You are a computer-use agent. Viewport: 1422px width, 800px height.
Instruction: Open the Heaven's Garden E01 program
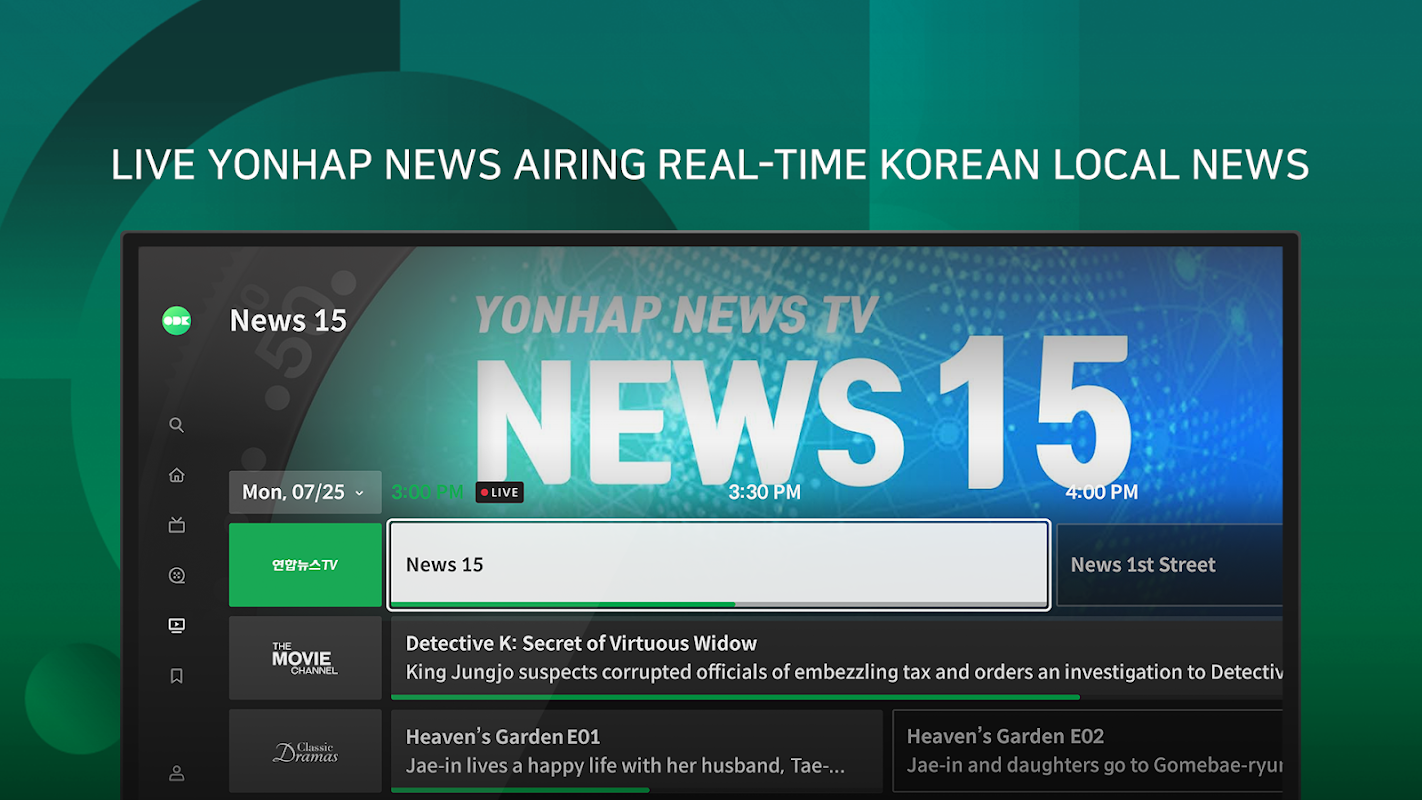click(x=636, y=751)
